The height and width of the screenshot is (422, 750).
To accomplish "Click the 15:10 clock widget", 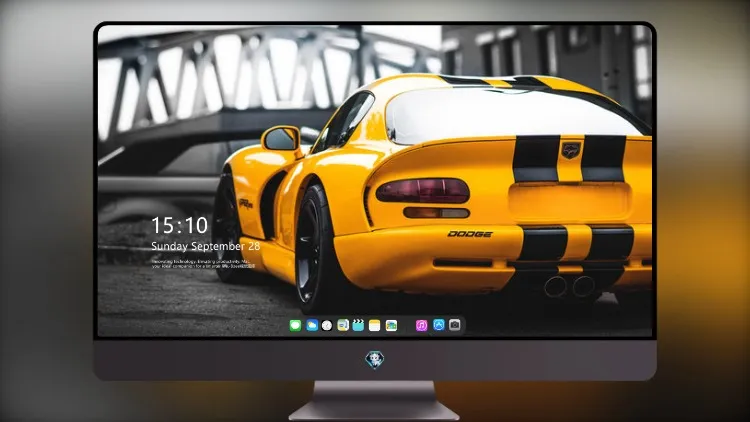I will [x=180, y=225].
